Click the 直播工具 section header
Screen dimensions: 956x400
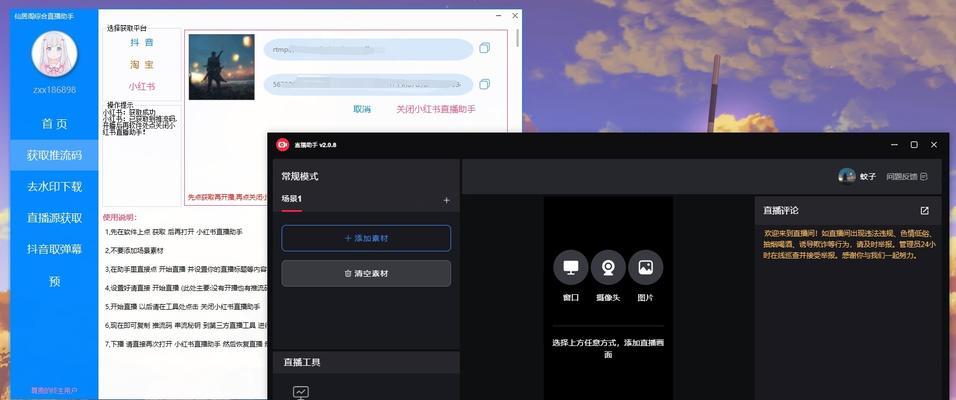[x=366, y=362]
